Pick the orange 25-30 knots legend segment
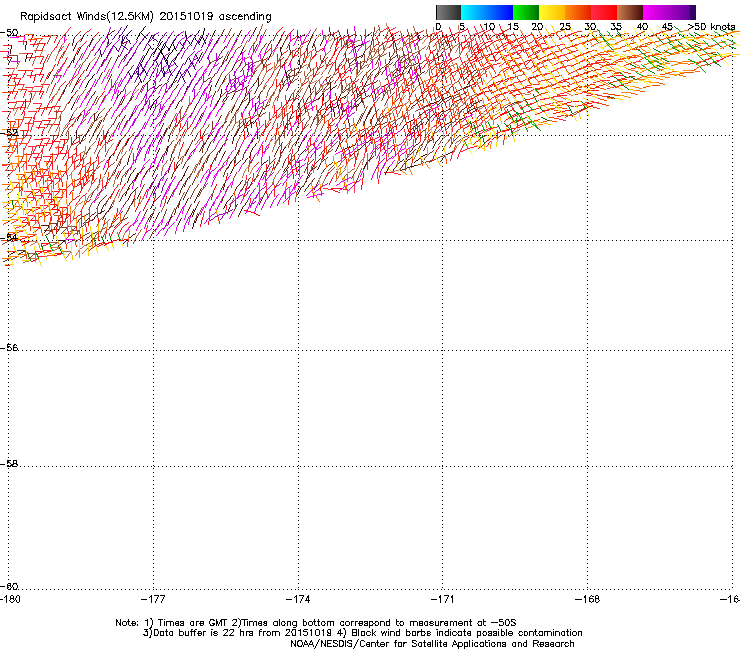 click(x=578, y=12)
